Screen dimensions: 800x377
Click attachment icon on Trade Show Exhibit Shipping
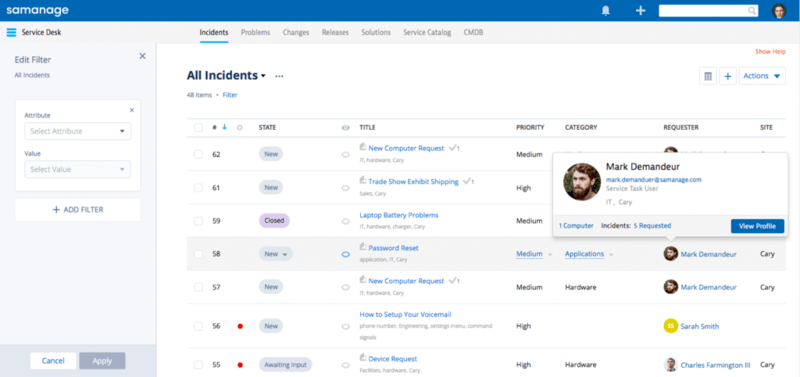[363, 181]
